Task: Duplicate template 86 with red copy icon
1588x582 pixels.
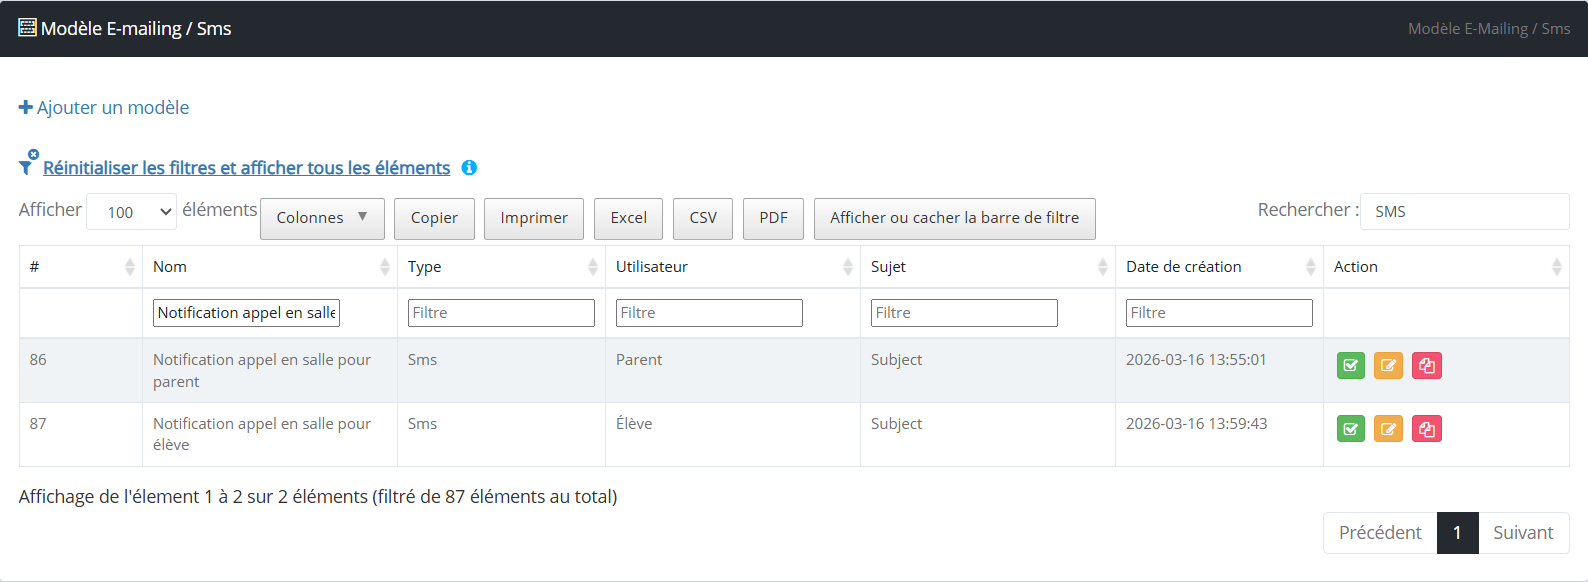Action: (x=1426, y=366)
